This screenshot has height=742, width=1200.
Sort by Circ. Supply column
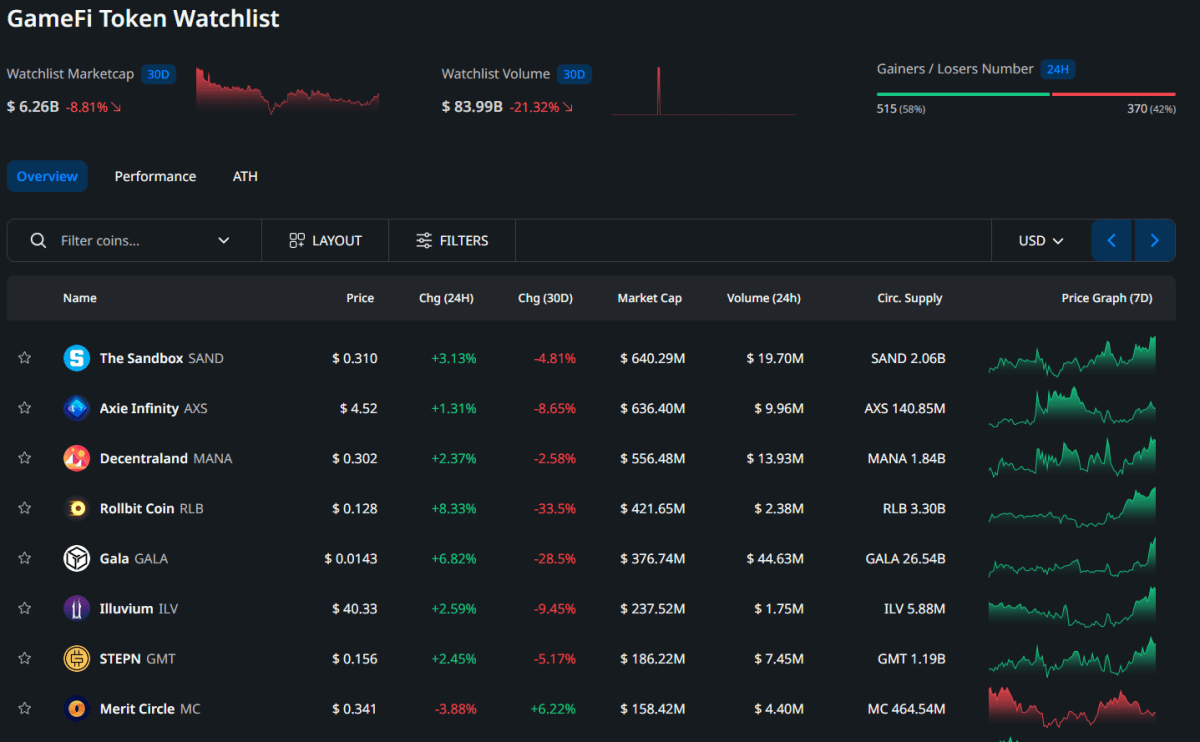point(910,298)
